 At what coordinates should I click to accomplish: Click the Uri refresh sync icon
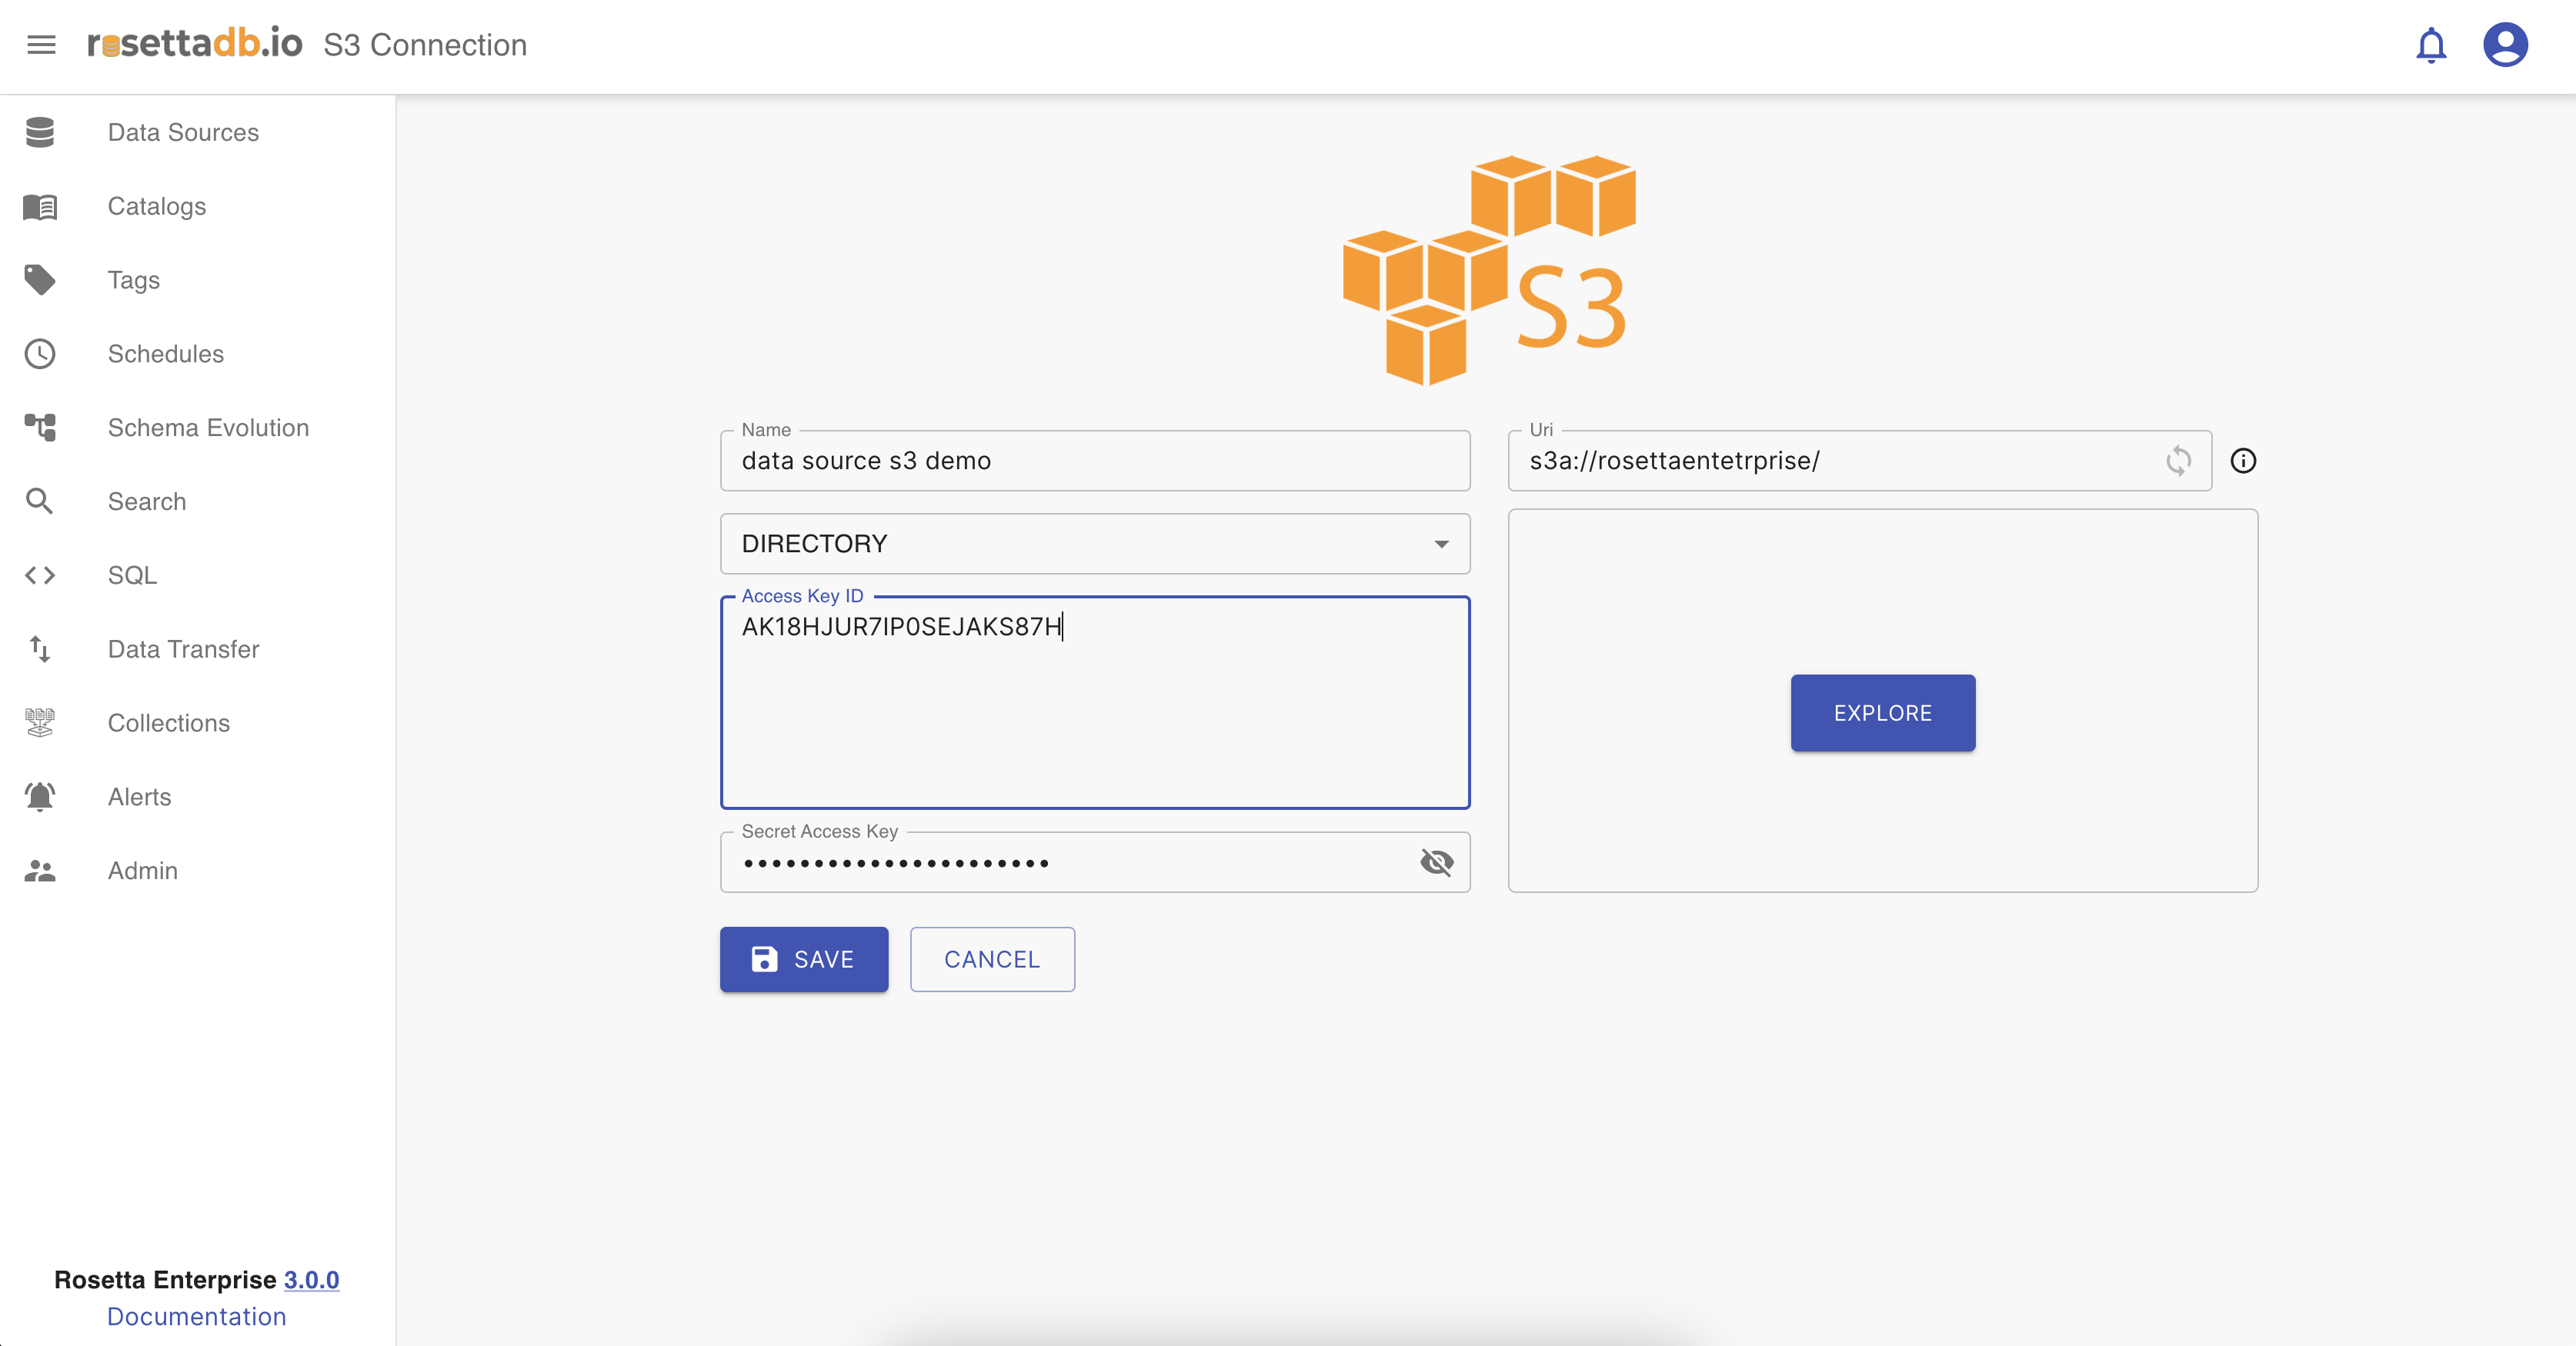click(2178, 461)
